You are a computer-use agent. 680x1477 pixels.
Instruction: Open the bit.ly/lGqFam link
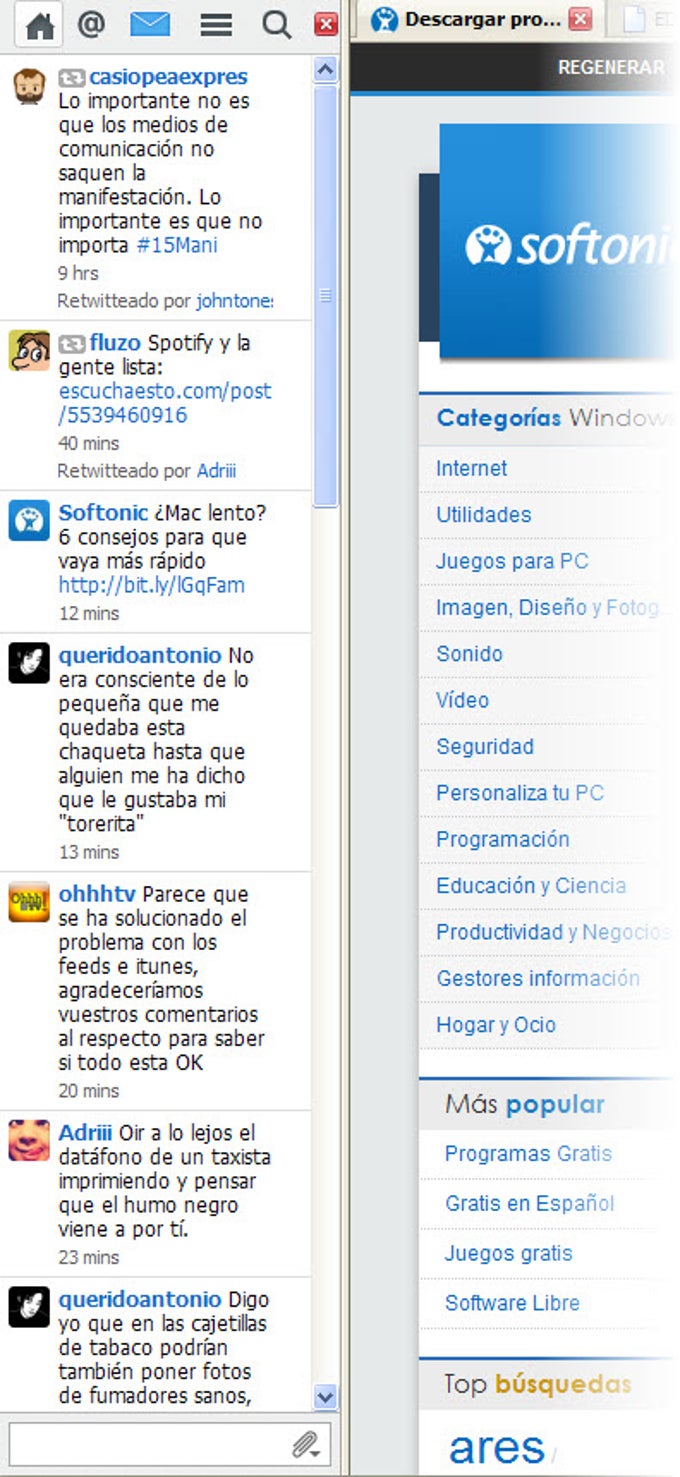(151, 585)
